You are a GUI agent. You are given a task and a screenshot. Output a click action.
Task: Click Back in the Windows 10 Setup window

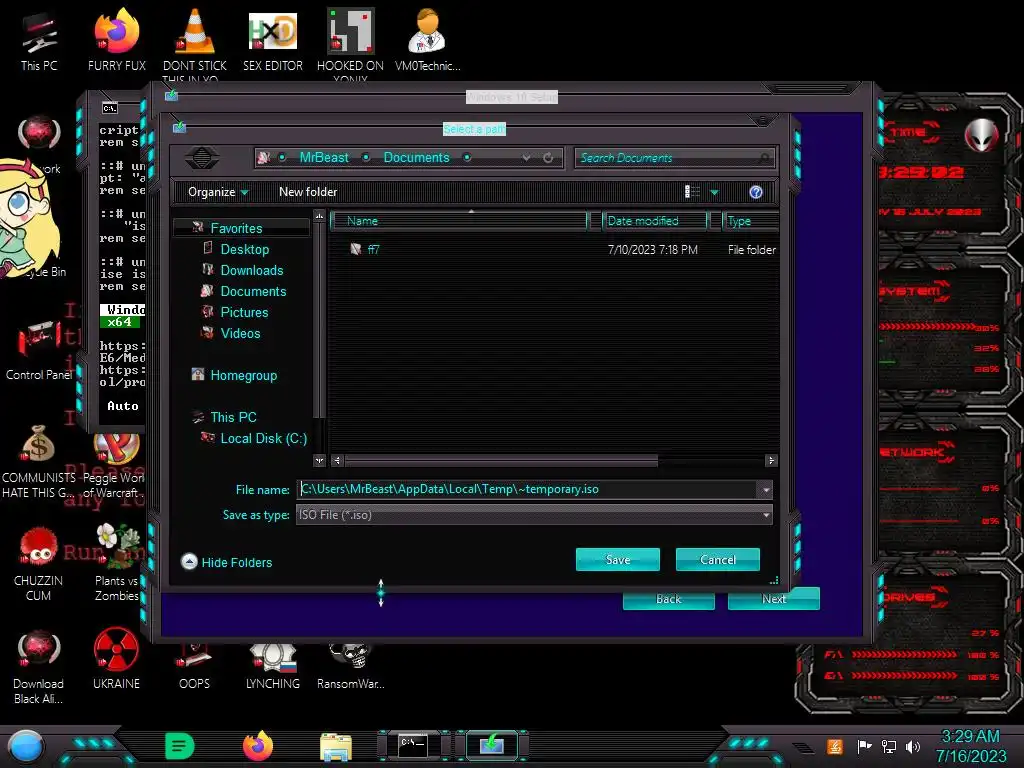pos(668,599)
